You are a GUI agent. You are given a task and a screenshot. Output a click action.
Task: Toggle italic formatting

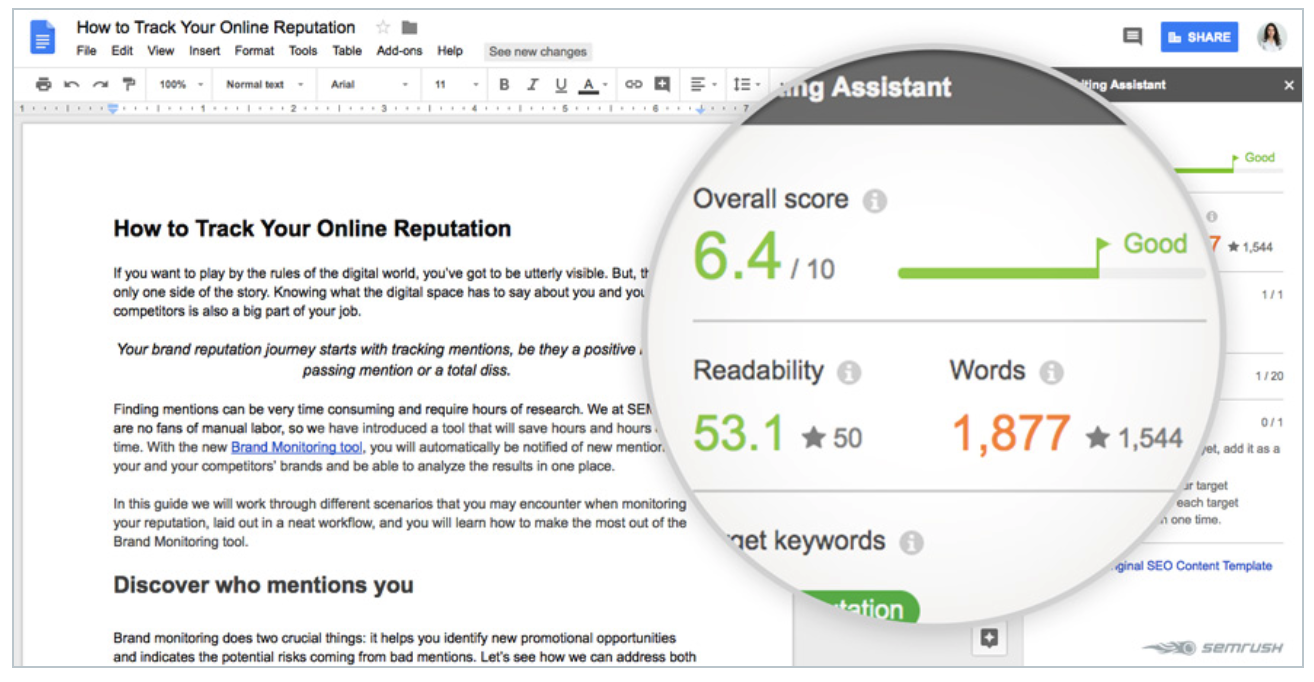[532, 85]
